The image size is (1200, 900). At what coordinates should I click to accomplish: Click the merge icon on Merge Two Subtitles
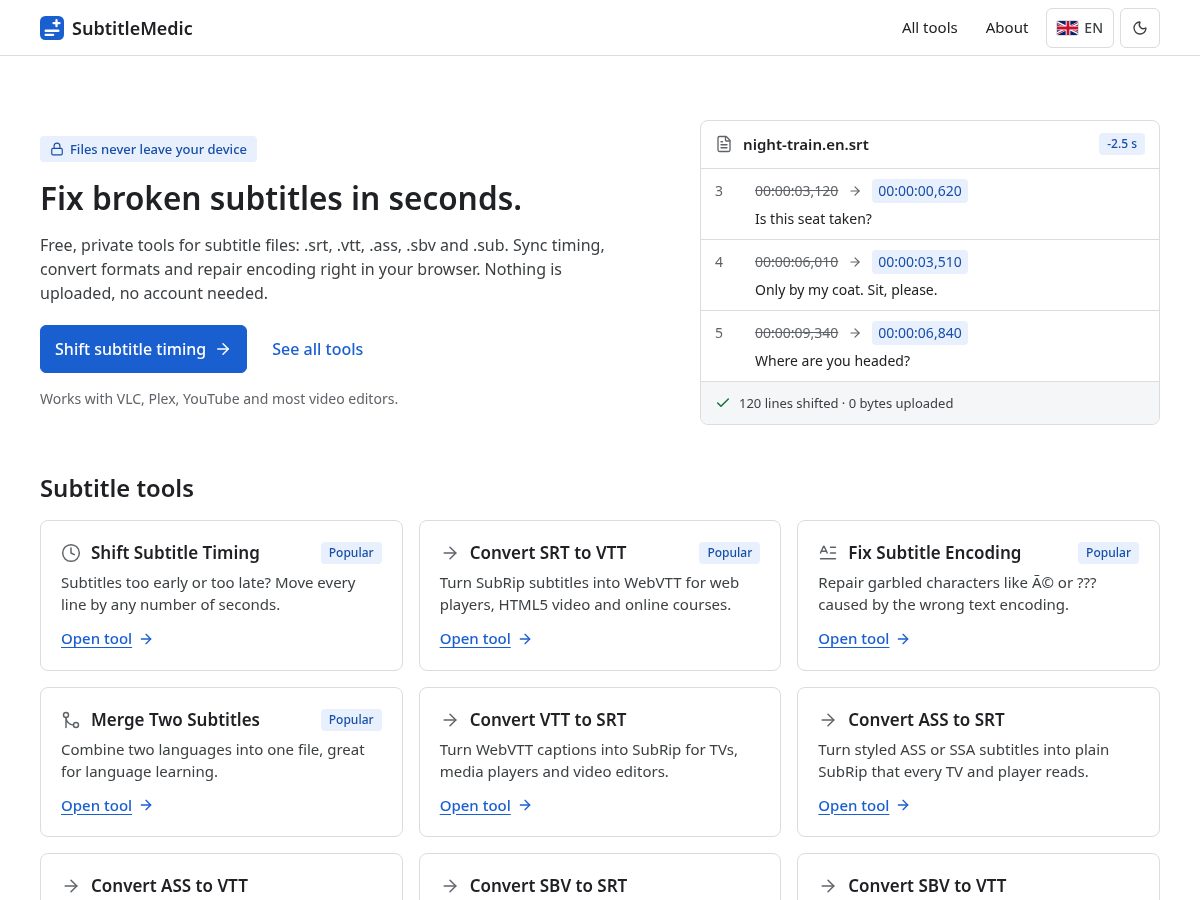coord(71,720)
